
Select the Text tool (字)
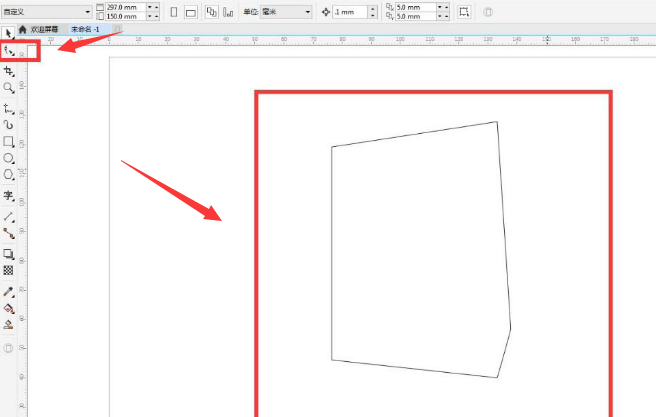8,195
